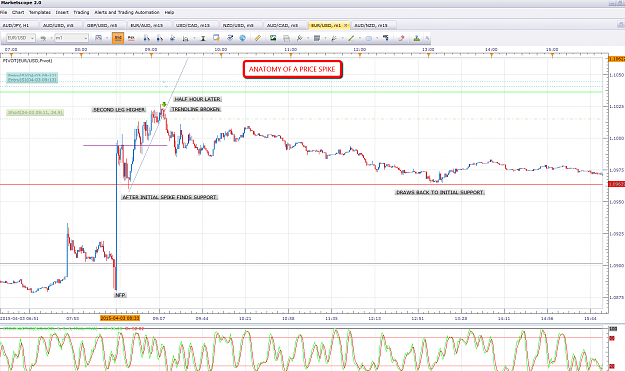This screenshot has width=625, height=371.
Task: Click the blue globe toolbar icon
Action: (242, 38)
